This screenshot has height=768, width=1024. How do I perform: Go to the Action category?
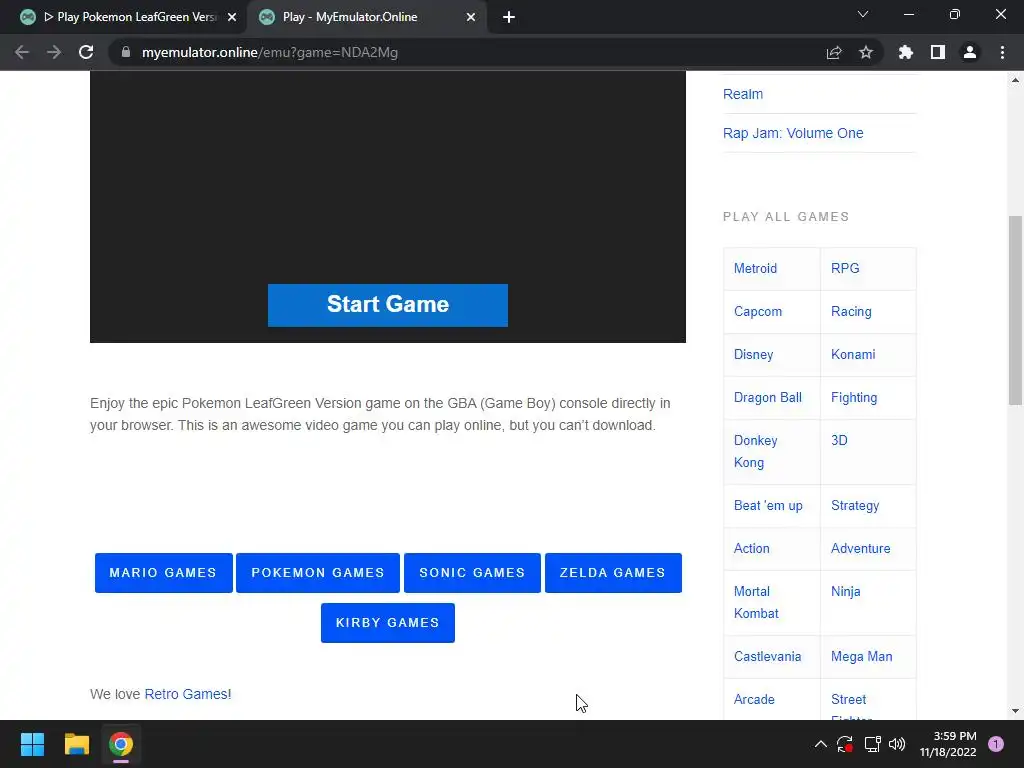[752, 549]
